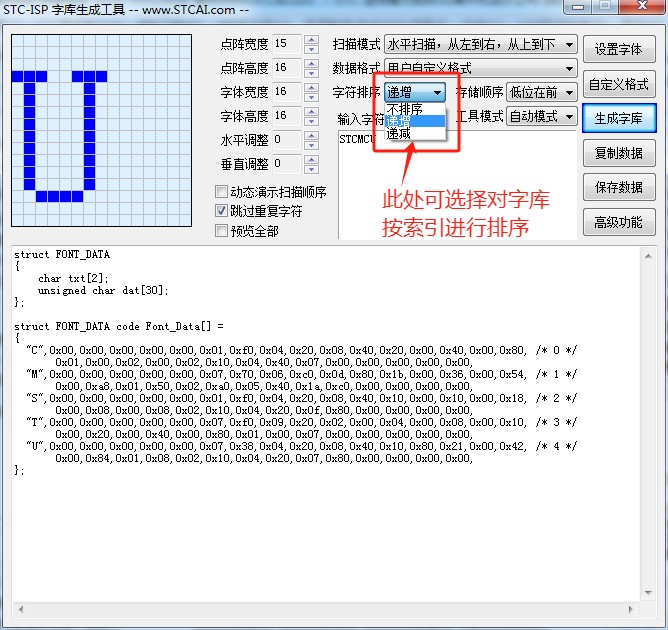Increase 水平调整 spinner value

click(311, 135)
